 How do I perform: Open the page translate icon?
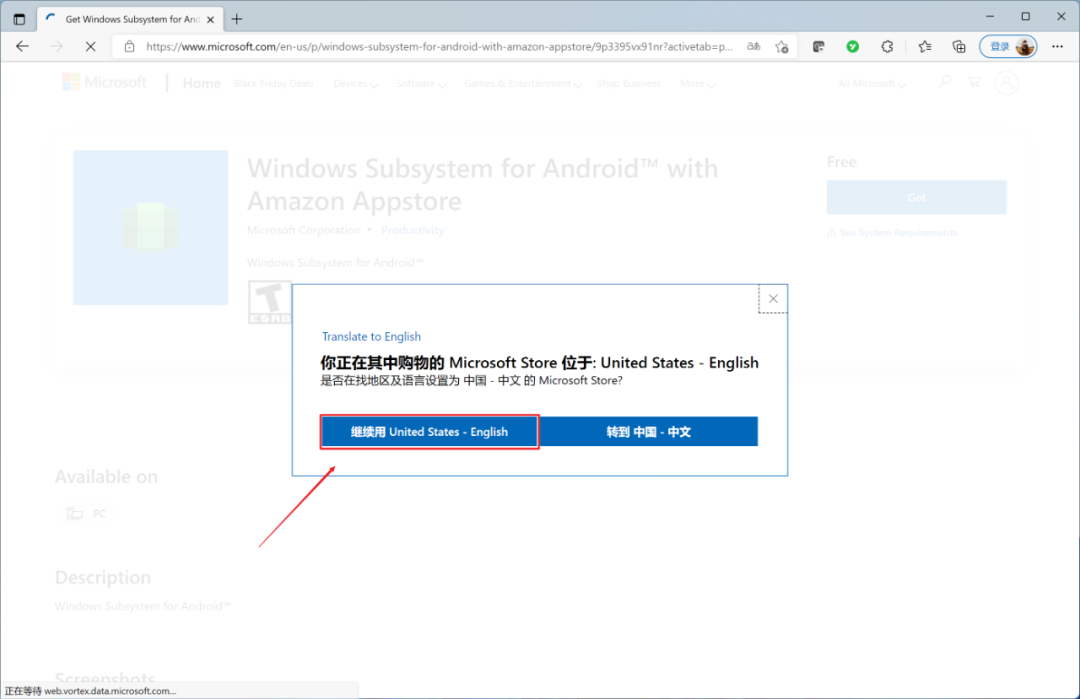pos(754,46)
